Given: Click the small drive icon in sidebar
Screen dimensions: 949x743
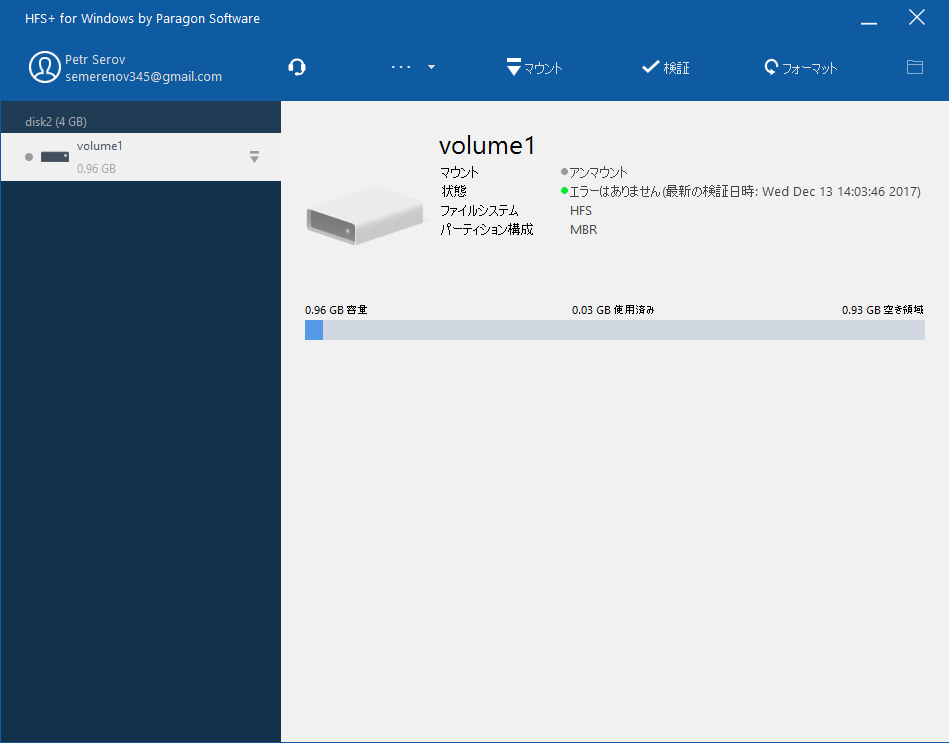Looking at the screenshot, I should point(54,157).
